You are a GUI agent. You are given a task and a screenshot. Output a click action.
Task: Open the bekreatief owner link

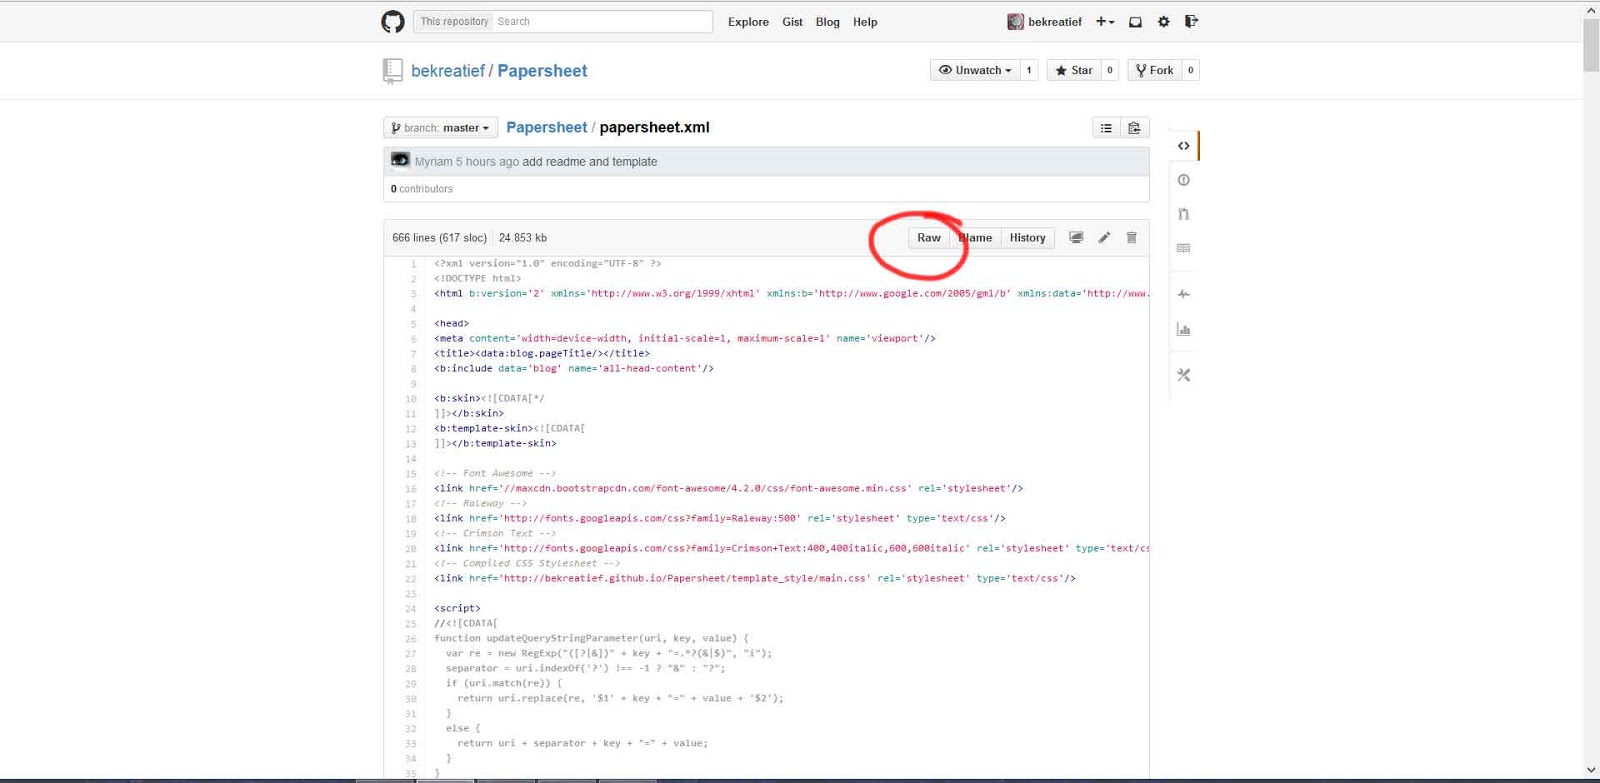(x=448, y=71)
